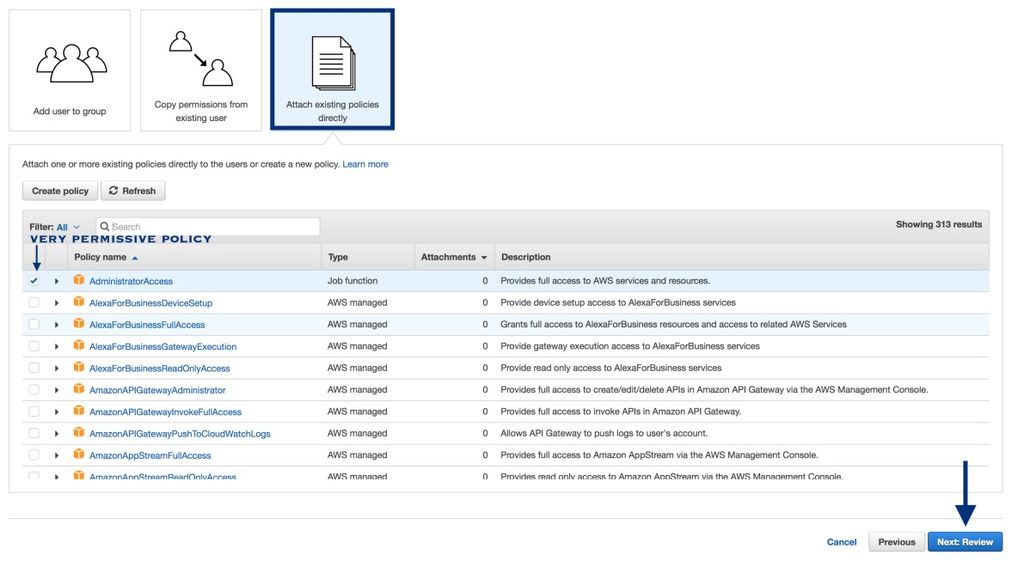Click the AlexaForBusinessFullAccess policy box icon
The width and height of the screenshot is (1024, 567).
tap(79, 324)
